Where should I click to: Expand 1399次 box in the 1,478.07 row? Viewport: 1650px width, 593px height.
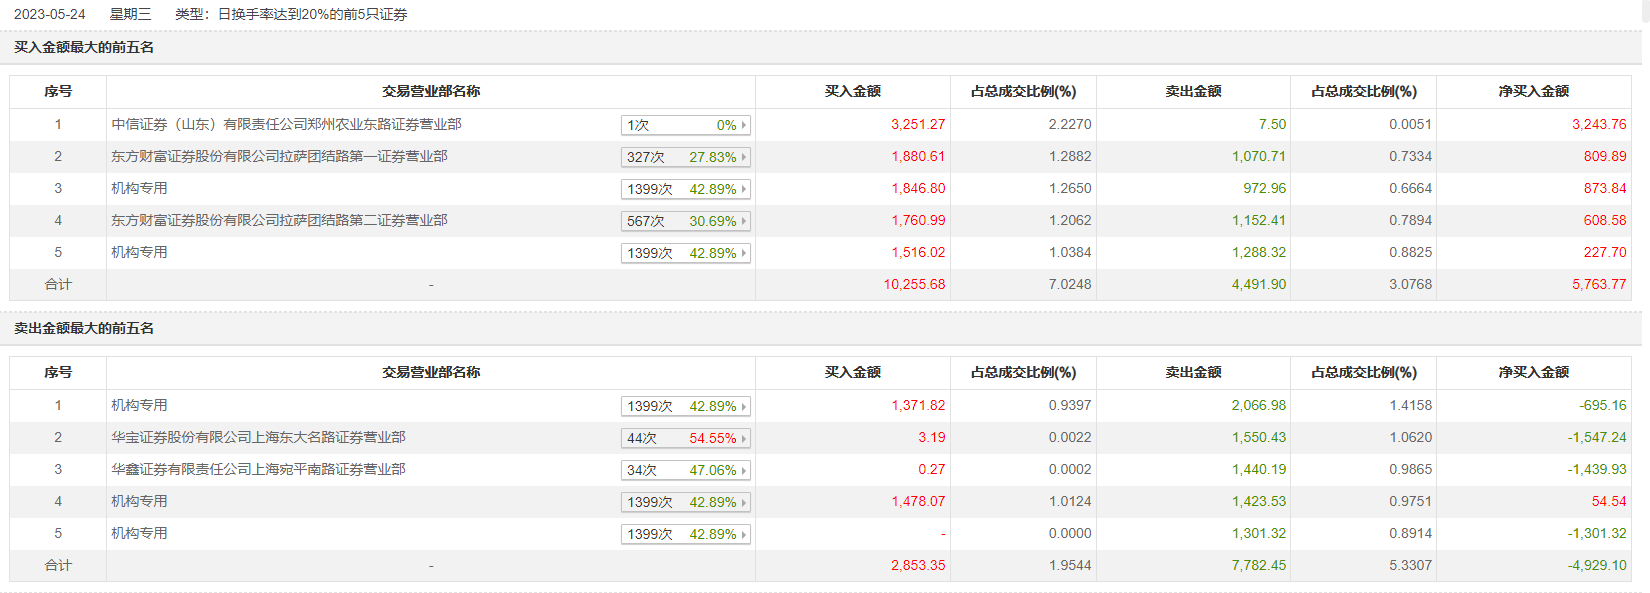685,502
